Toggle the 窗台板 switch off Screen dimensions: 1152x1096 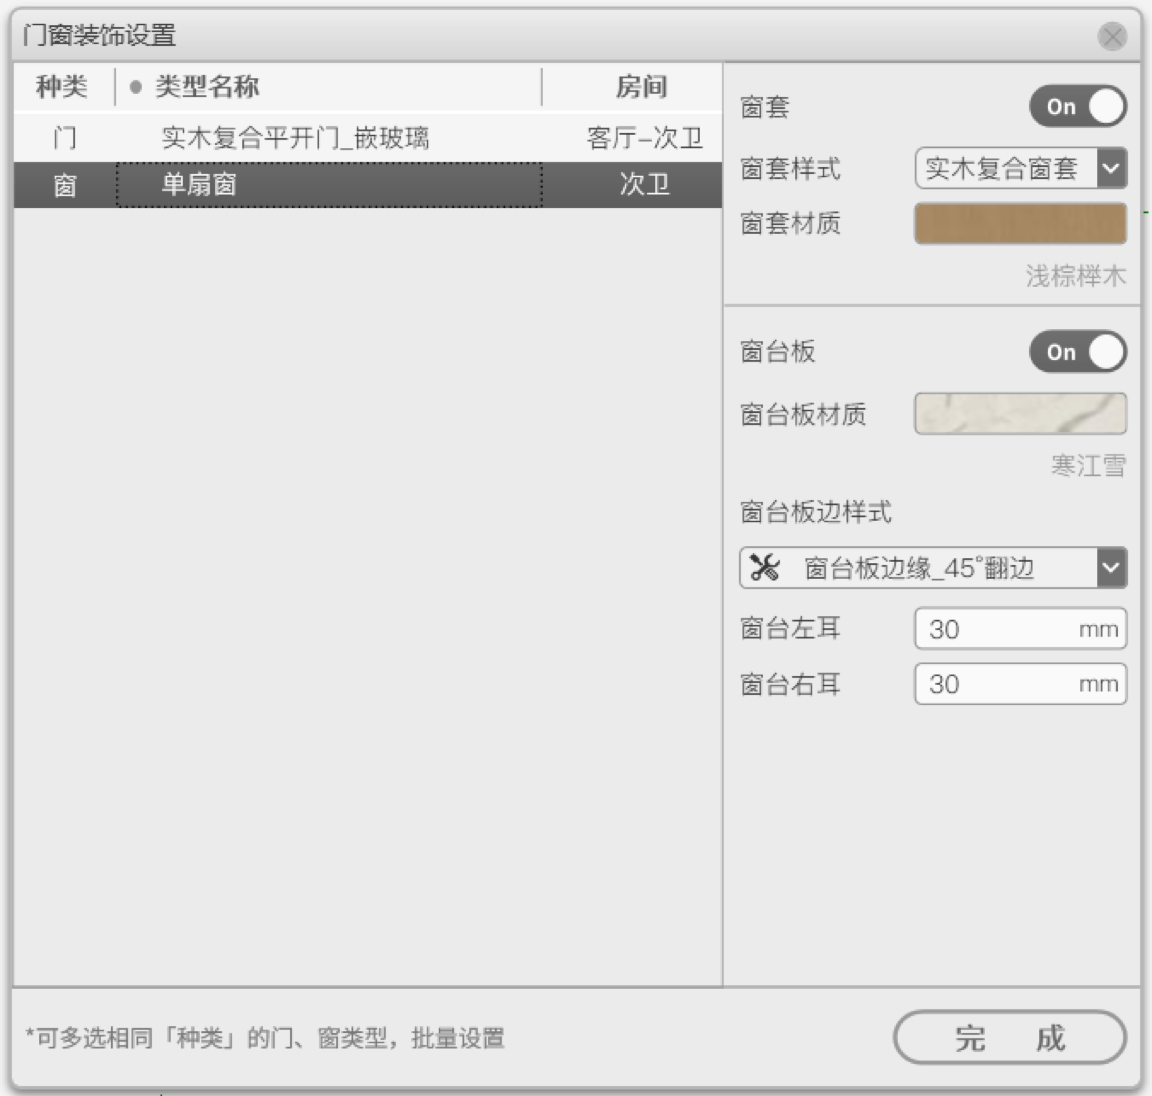[x=1078, y=352]
